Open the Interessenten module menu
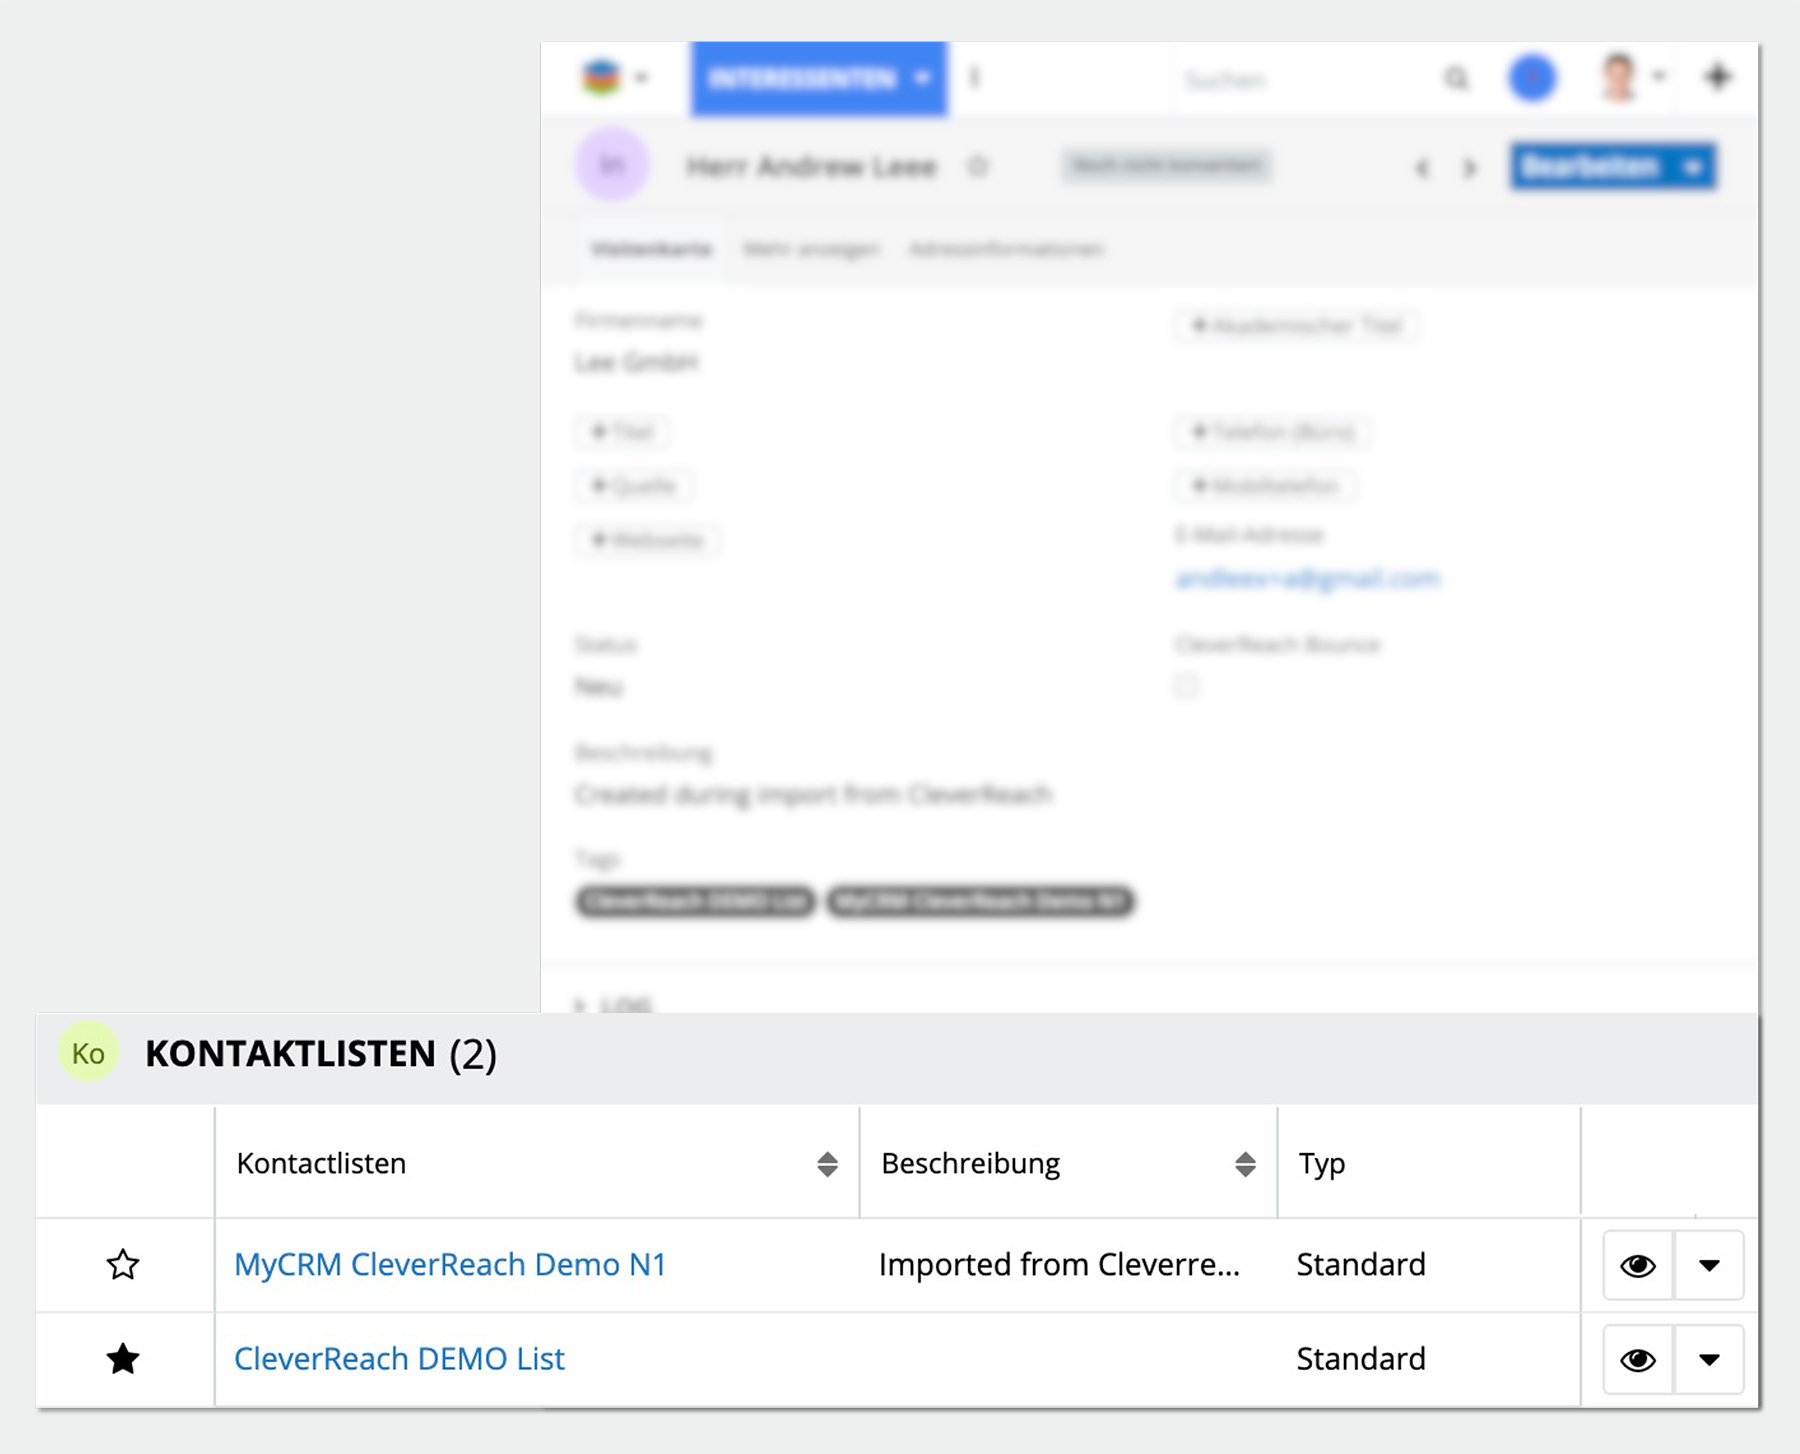Screen dimensions: 1800x1454 click(x=818, y=78)
